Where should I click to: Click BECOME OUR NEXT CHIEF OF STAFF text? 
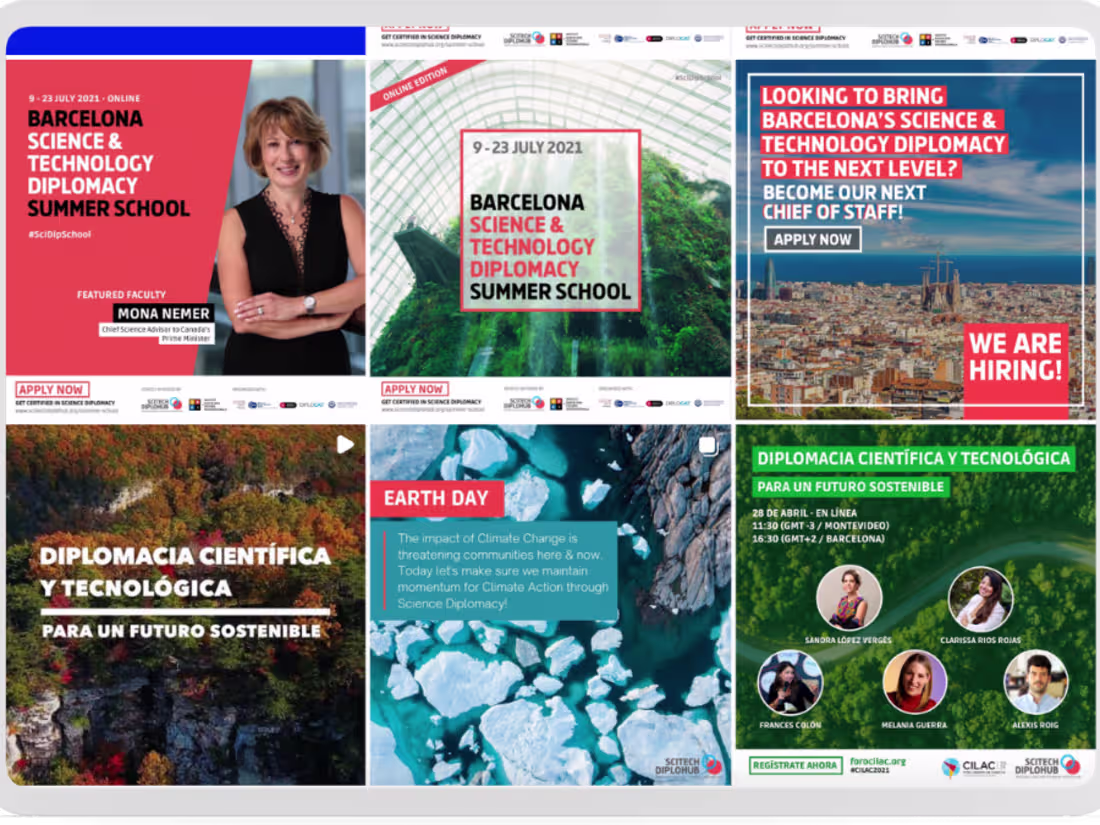point(845,202)
